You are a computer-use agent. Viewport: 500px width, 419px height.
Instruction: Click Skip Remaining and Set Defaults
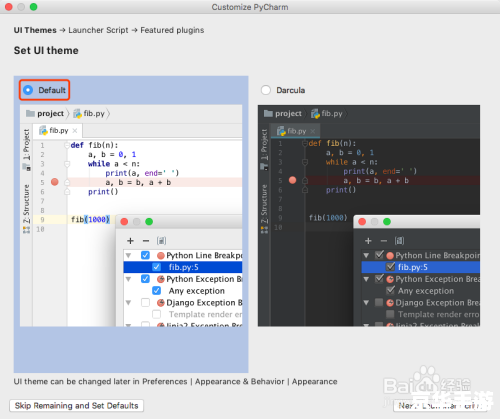(x=77, y=406)
